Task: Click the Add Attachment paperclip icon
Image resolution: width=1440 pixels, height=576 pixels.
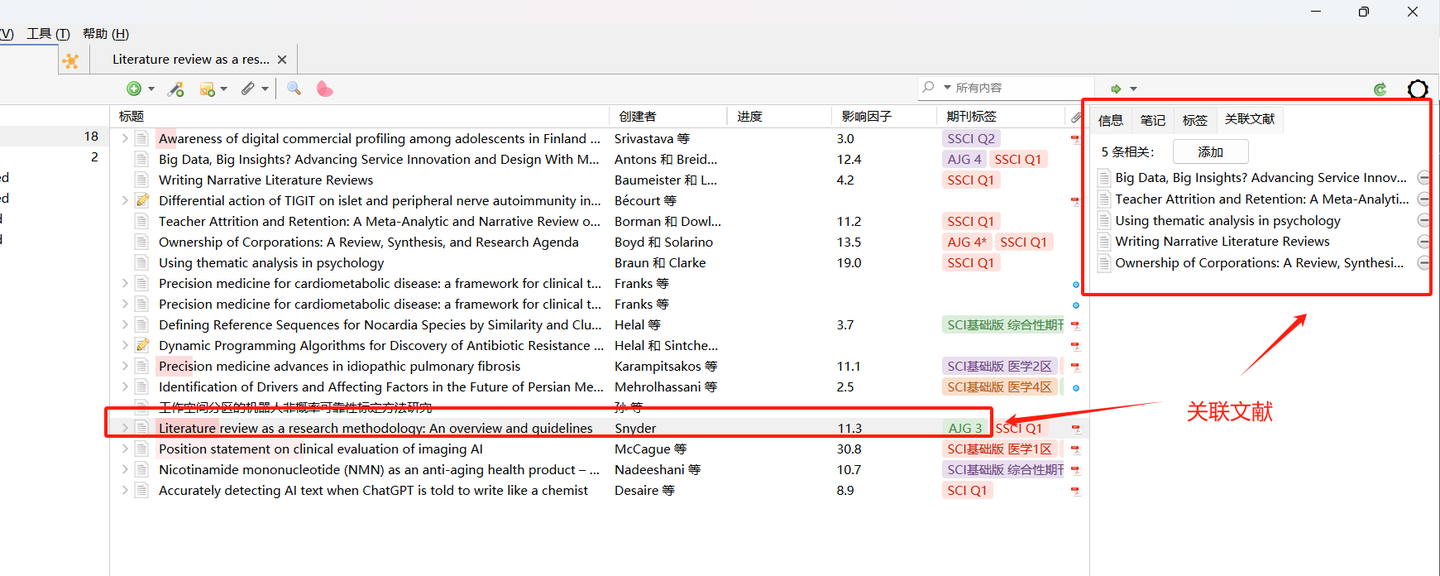Action: tap(248, 89)
